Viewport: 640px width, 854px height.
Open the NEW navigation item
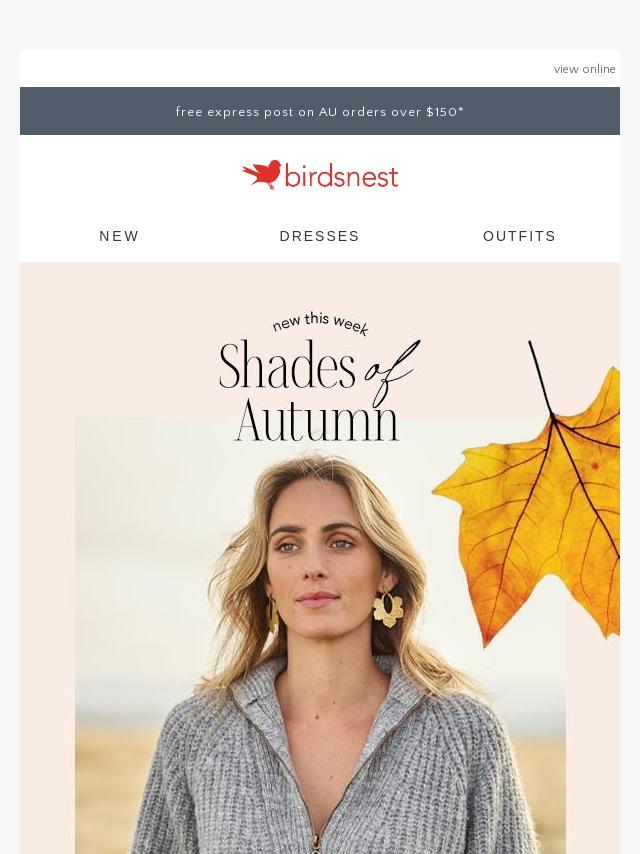[x=119, y=236]
